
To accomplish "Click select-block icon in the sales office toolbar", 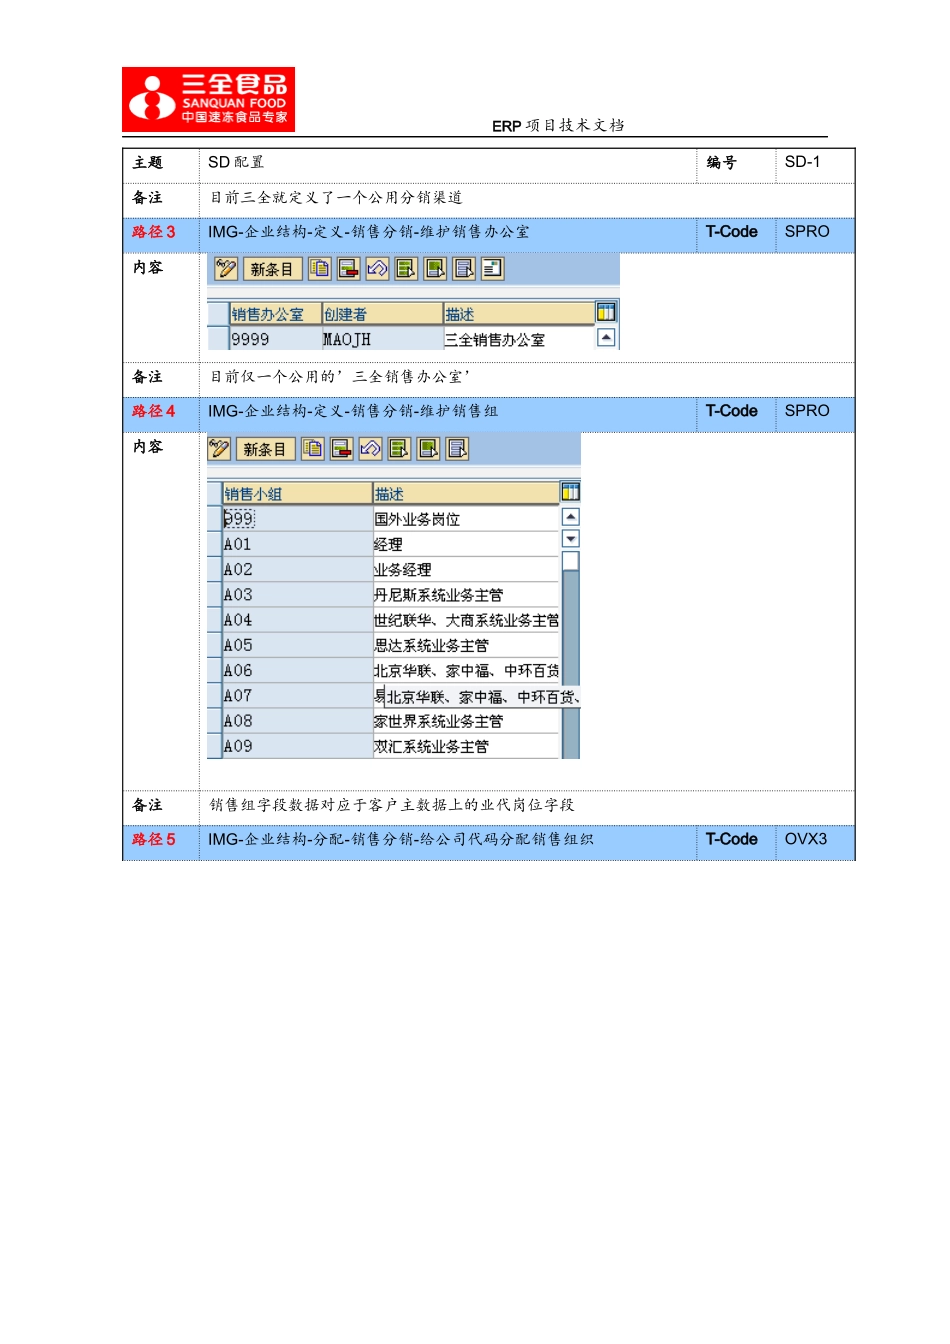I will coord(435,268).
